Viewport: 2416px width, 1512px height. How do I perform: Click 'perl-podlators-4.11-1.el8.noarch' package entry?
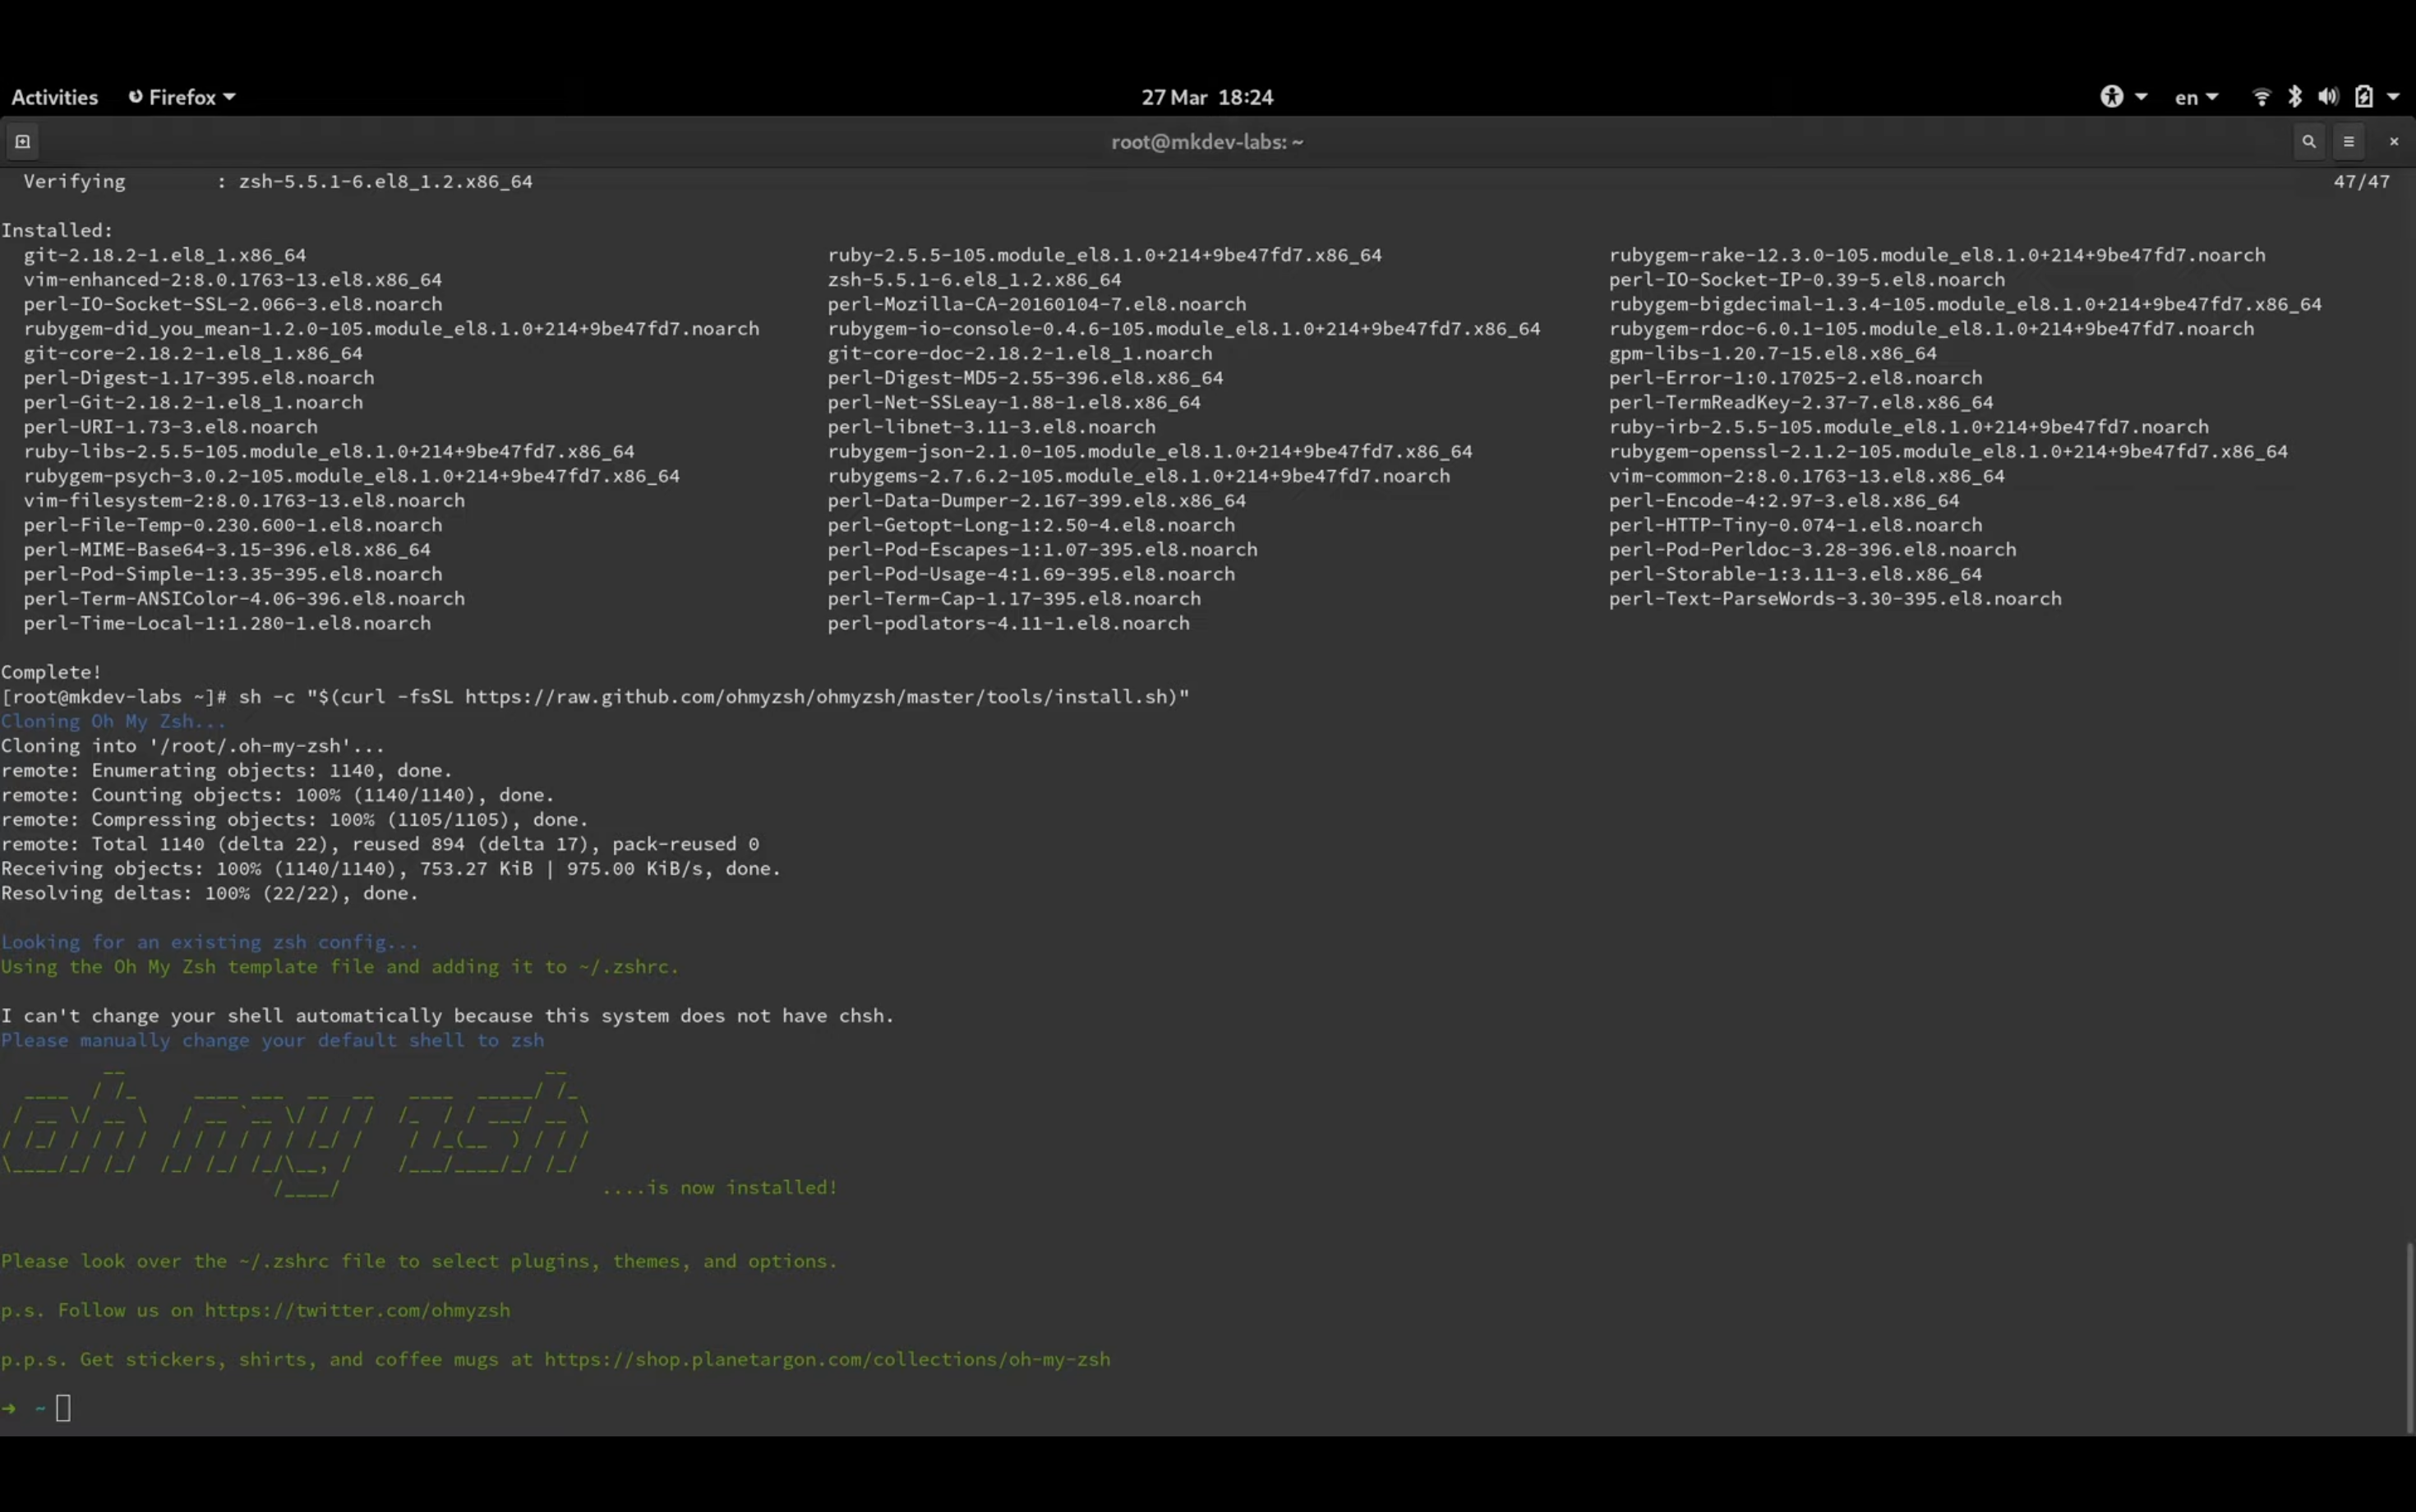coord(1008,623)
